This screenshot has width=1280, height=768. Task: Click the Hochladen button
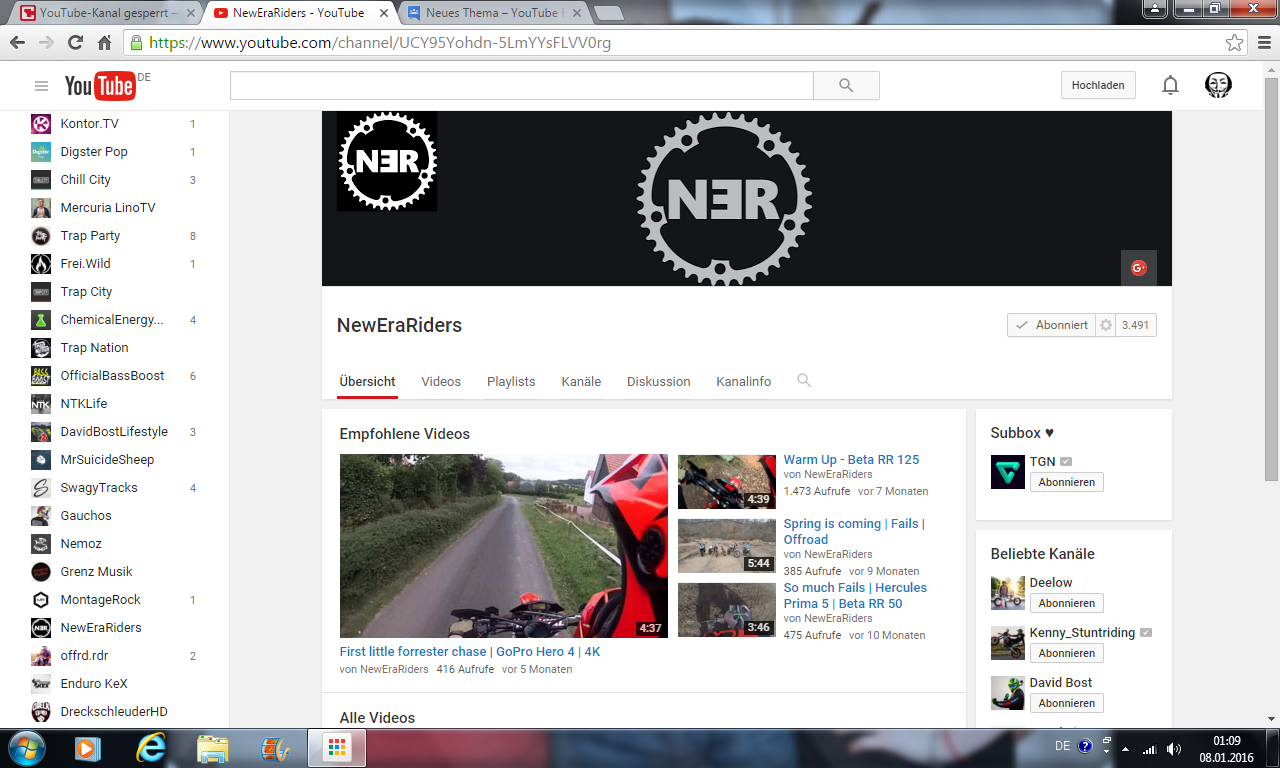[1098, 85]
